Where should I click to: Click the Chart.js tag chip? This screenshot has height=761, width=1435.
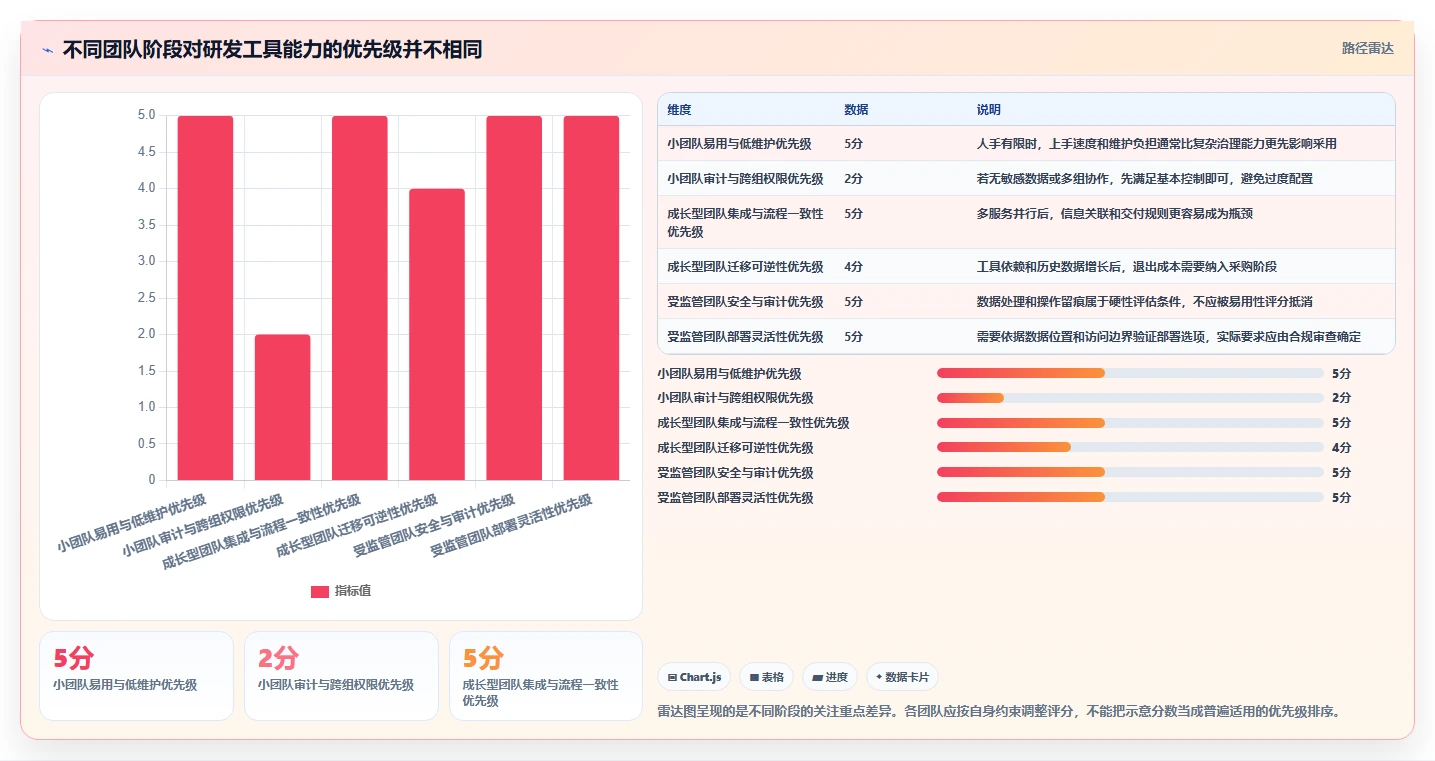(695, 677)
